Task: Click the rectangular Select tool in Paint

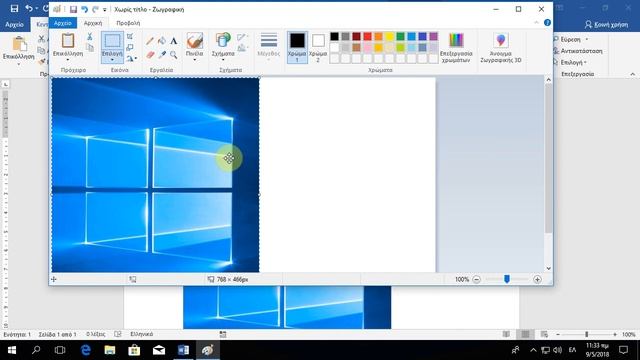Action: 112,41
